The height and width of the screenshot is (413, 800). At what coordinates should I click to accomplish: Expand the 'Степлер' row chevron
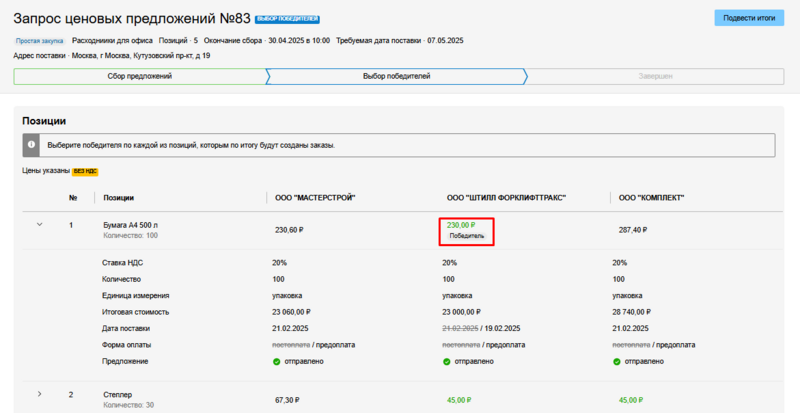(40, 394)
